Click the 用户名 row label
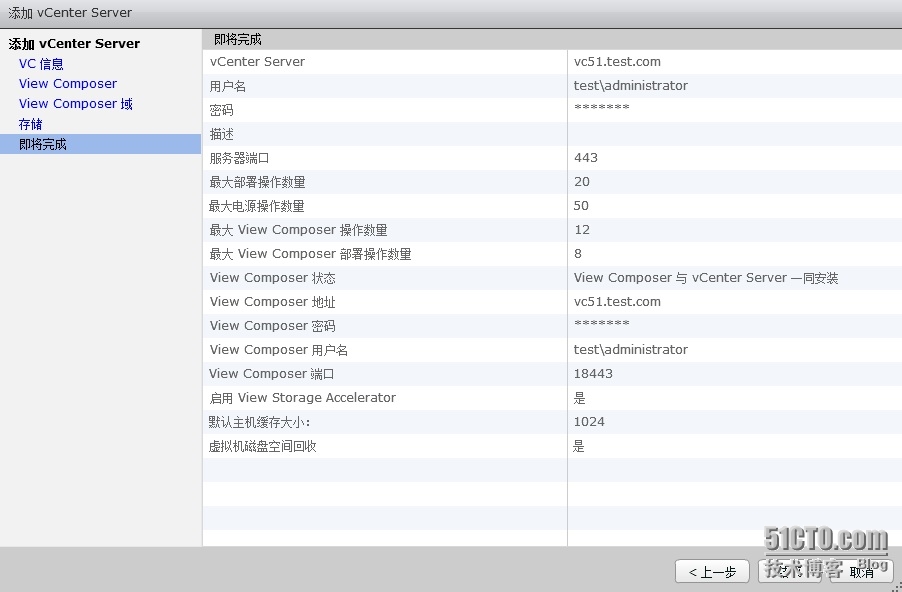The height and width of the screenshot is (592, 902). pos(228,86)
